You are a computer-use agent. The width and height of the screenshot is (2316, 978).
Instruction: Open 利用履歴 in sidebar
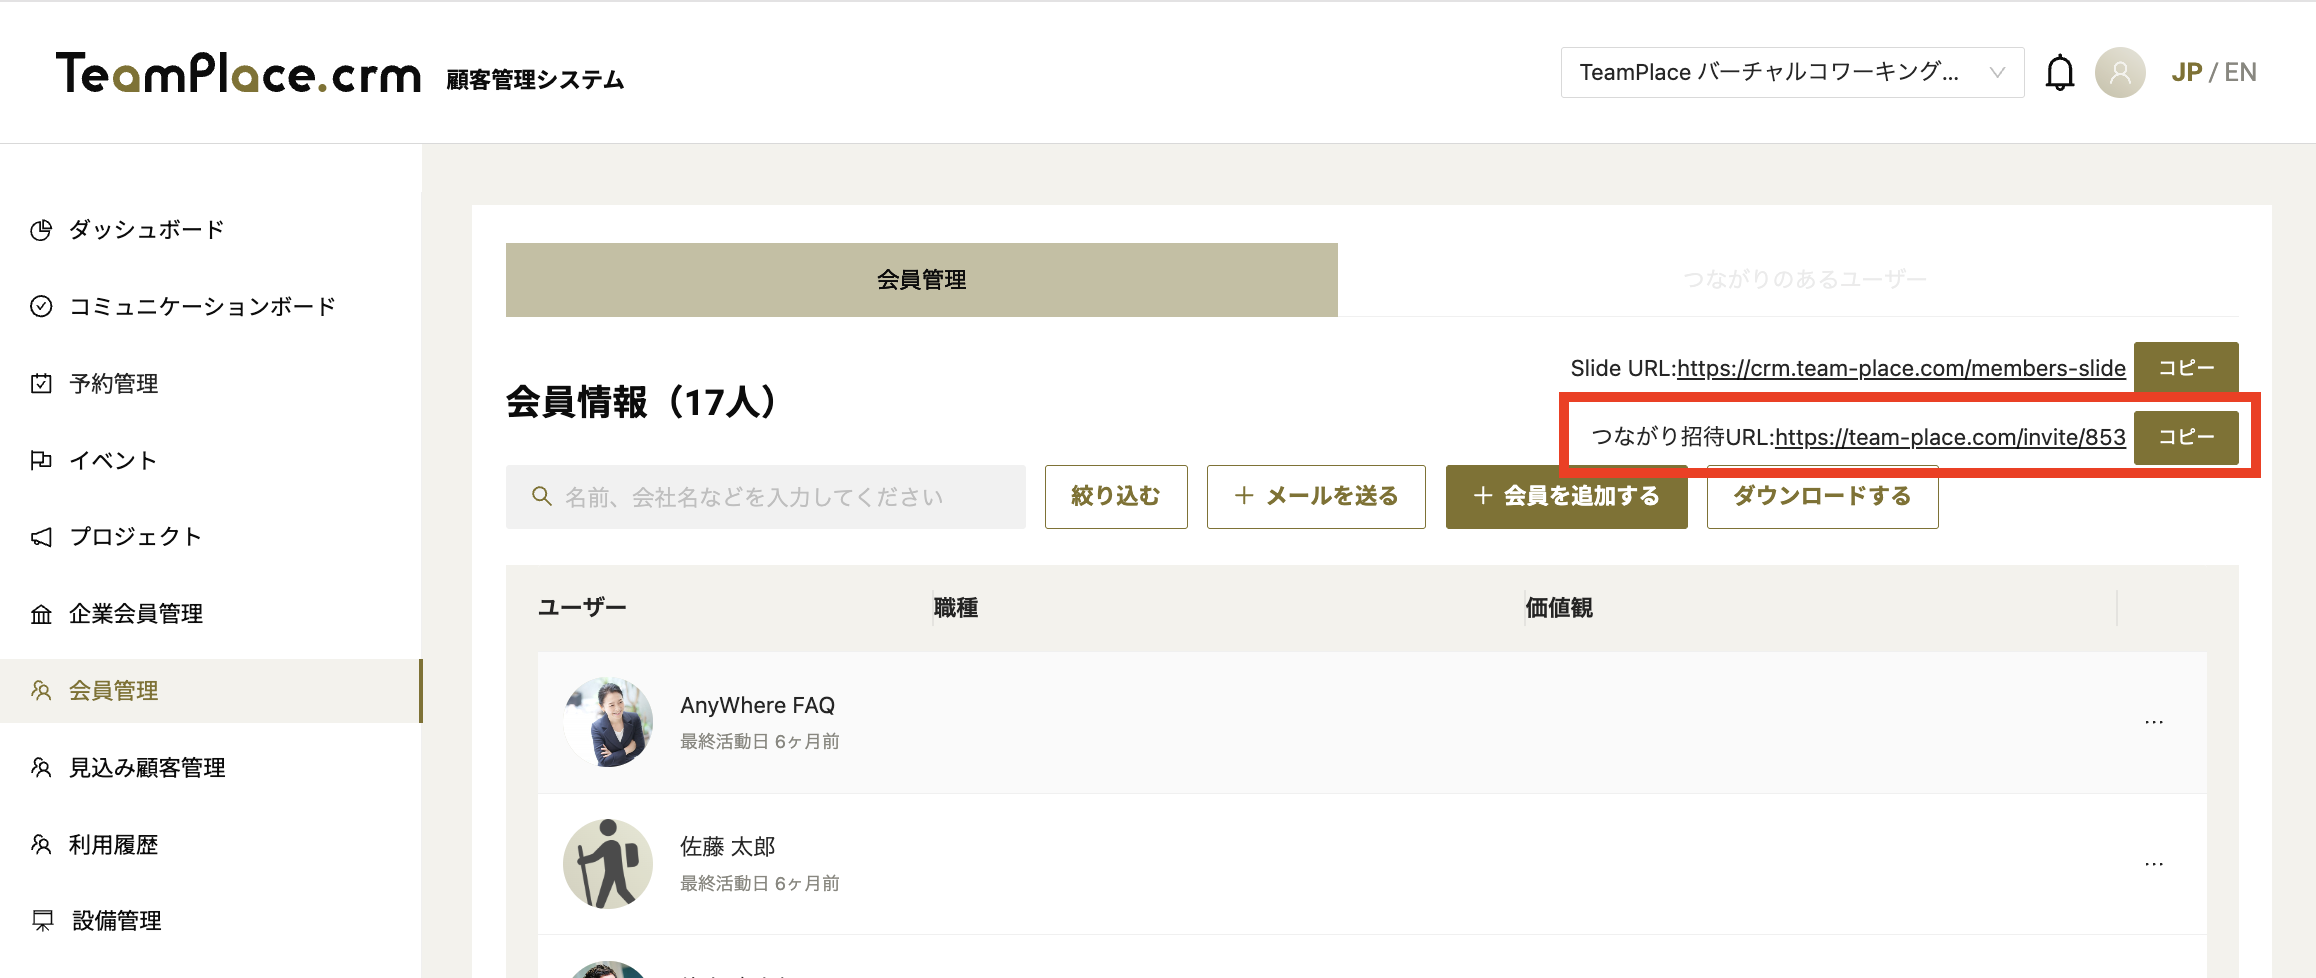tap(211, 844)
